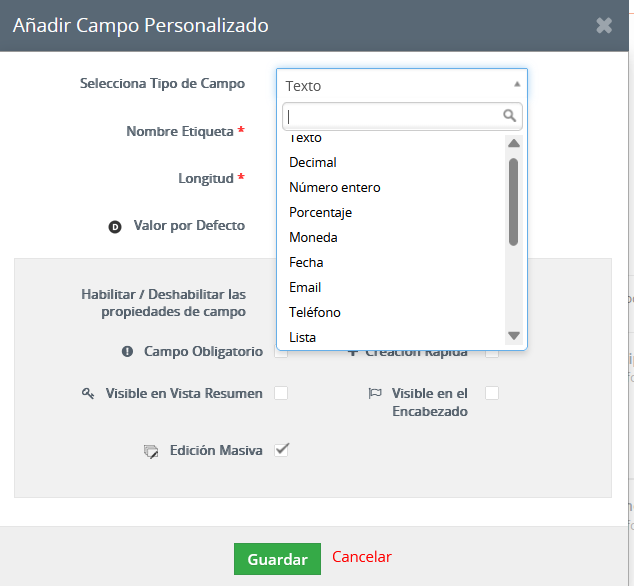This screenshot has width=634, height=586.
Task: Click the Selecciona Tipo de Campo label
Action: (x=163, y=83)
